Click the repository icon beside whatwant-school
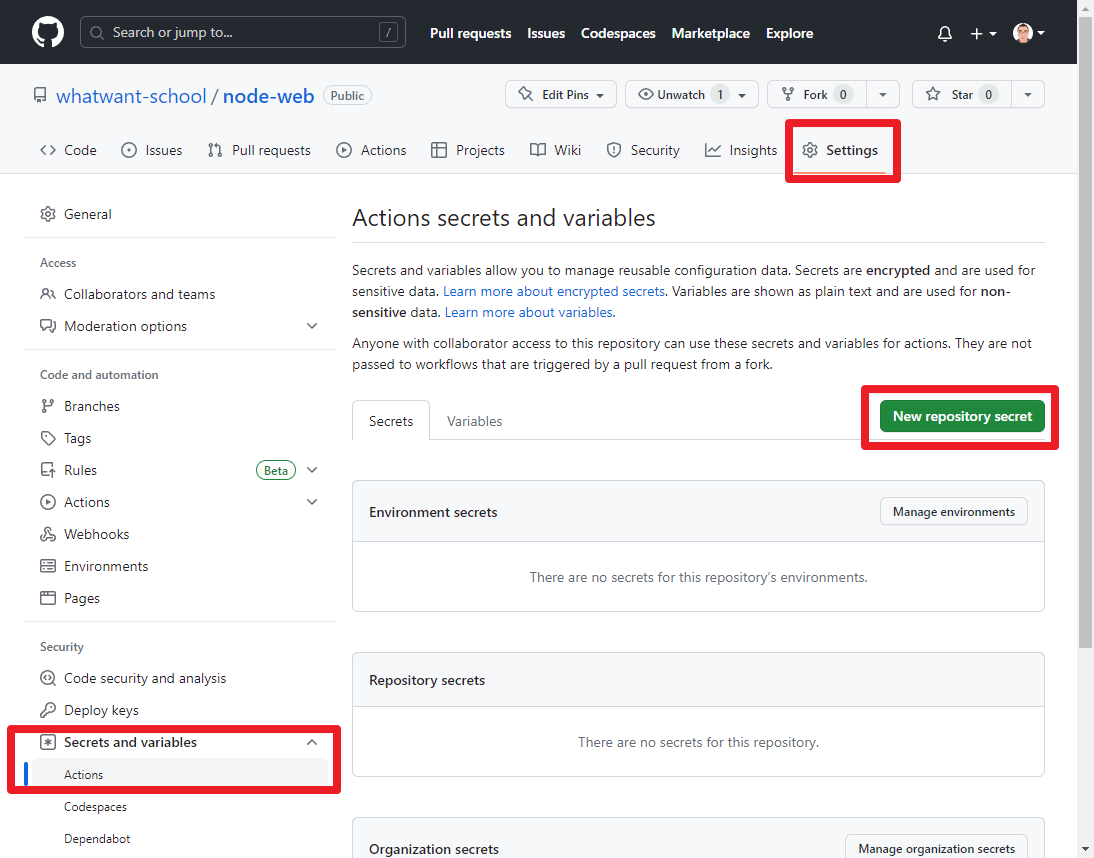Viewport: 1094px width, 858px height. click(40, 96)
